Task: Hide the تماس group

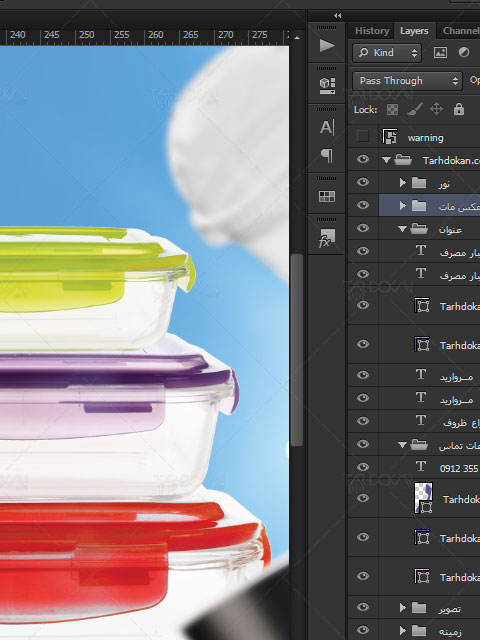Action: click(362, 444)
